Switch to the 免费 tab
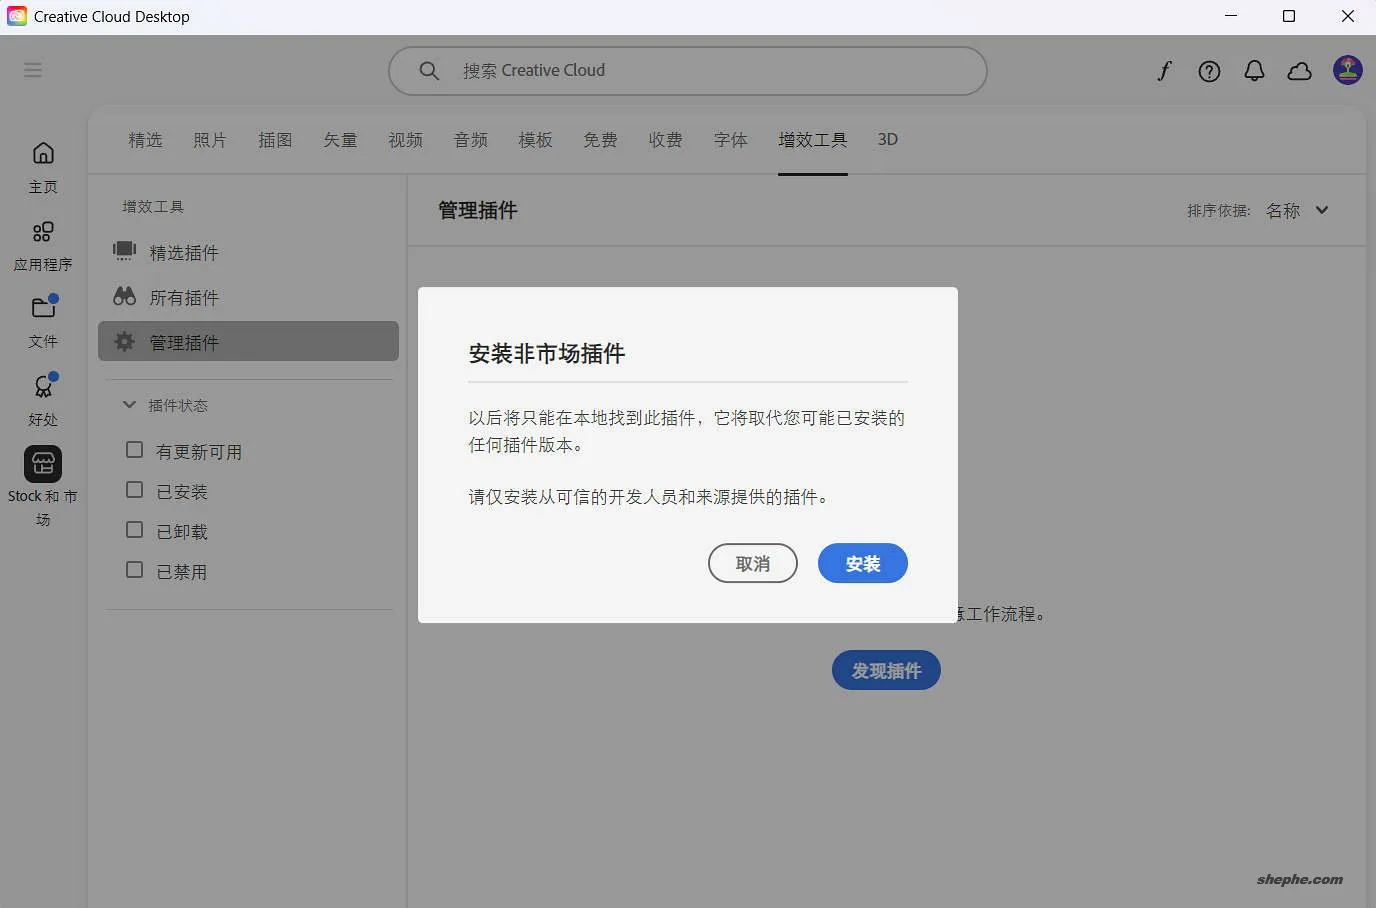Image resolution: width=1376 pixels, height=908 pixels. click(x=600, y=140)
